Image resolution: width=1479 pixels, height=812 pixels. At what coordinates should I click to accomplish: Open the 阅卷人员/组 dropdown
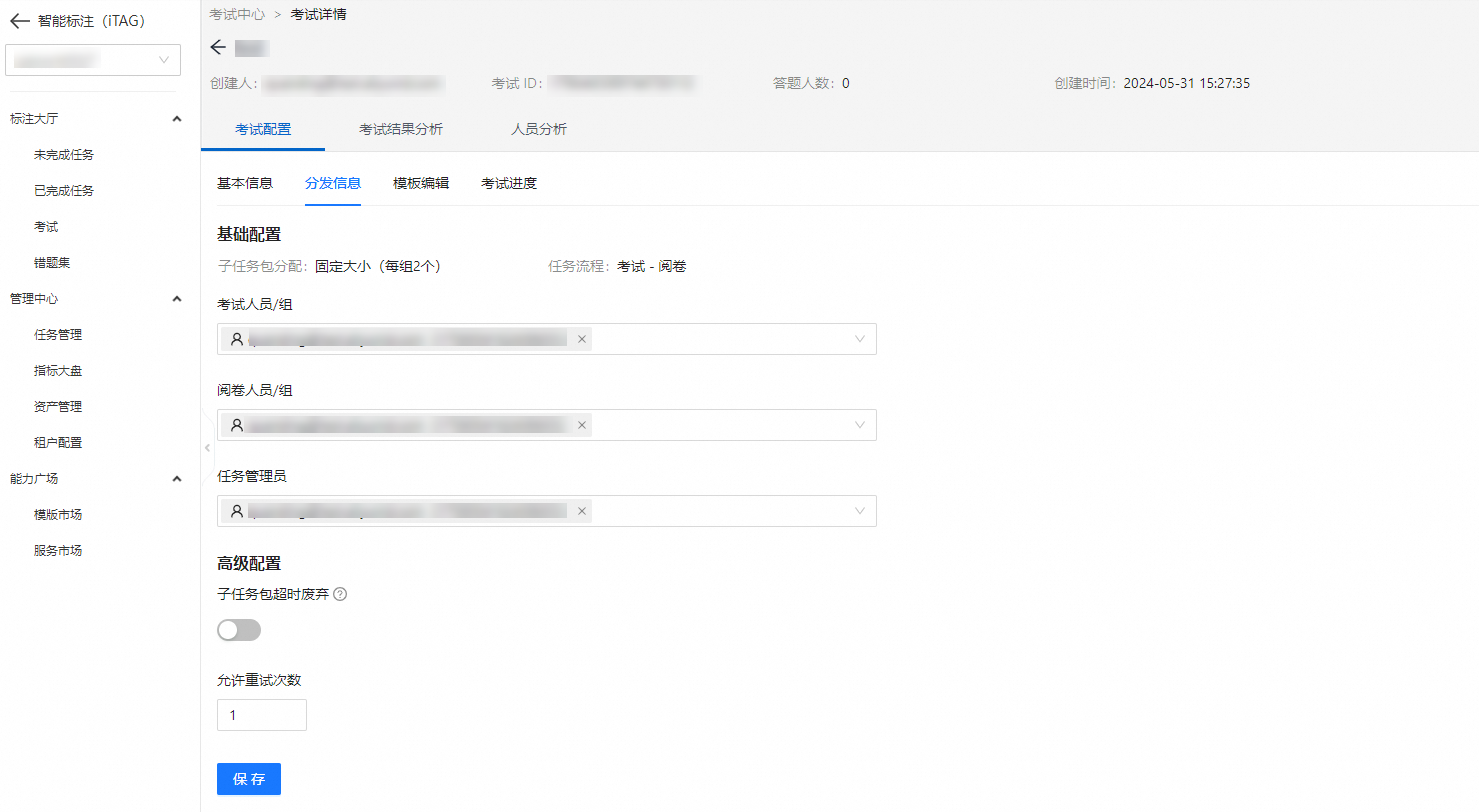547,425
